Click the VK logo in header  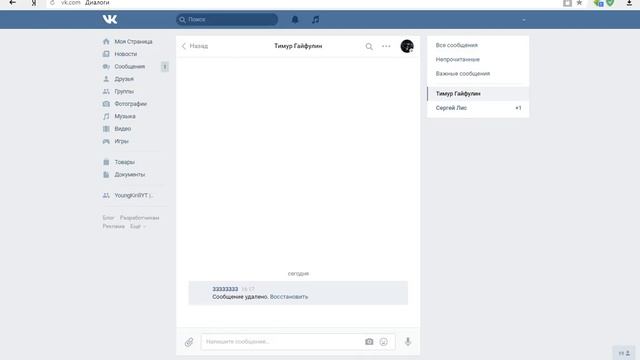click(x=110, y=19)
